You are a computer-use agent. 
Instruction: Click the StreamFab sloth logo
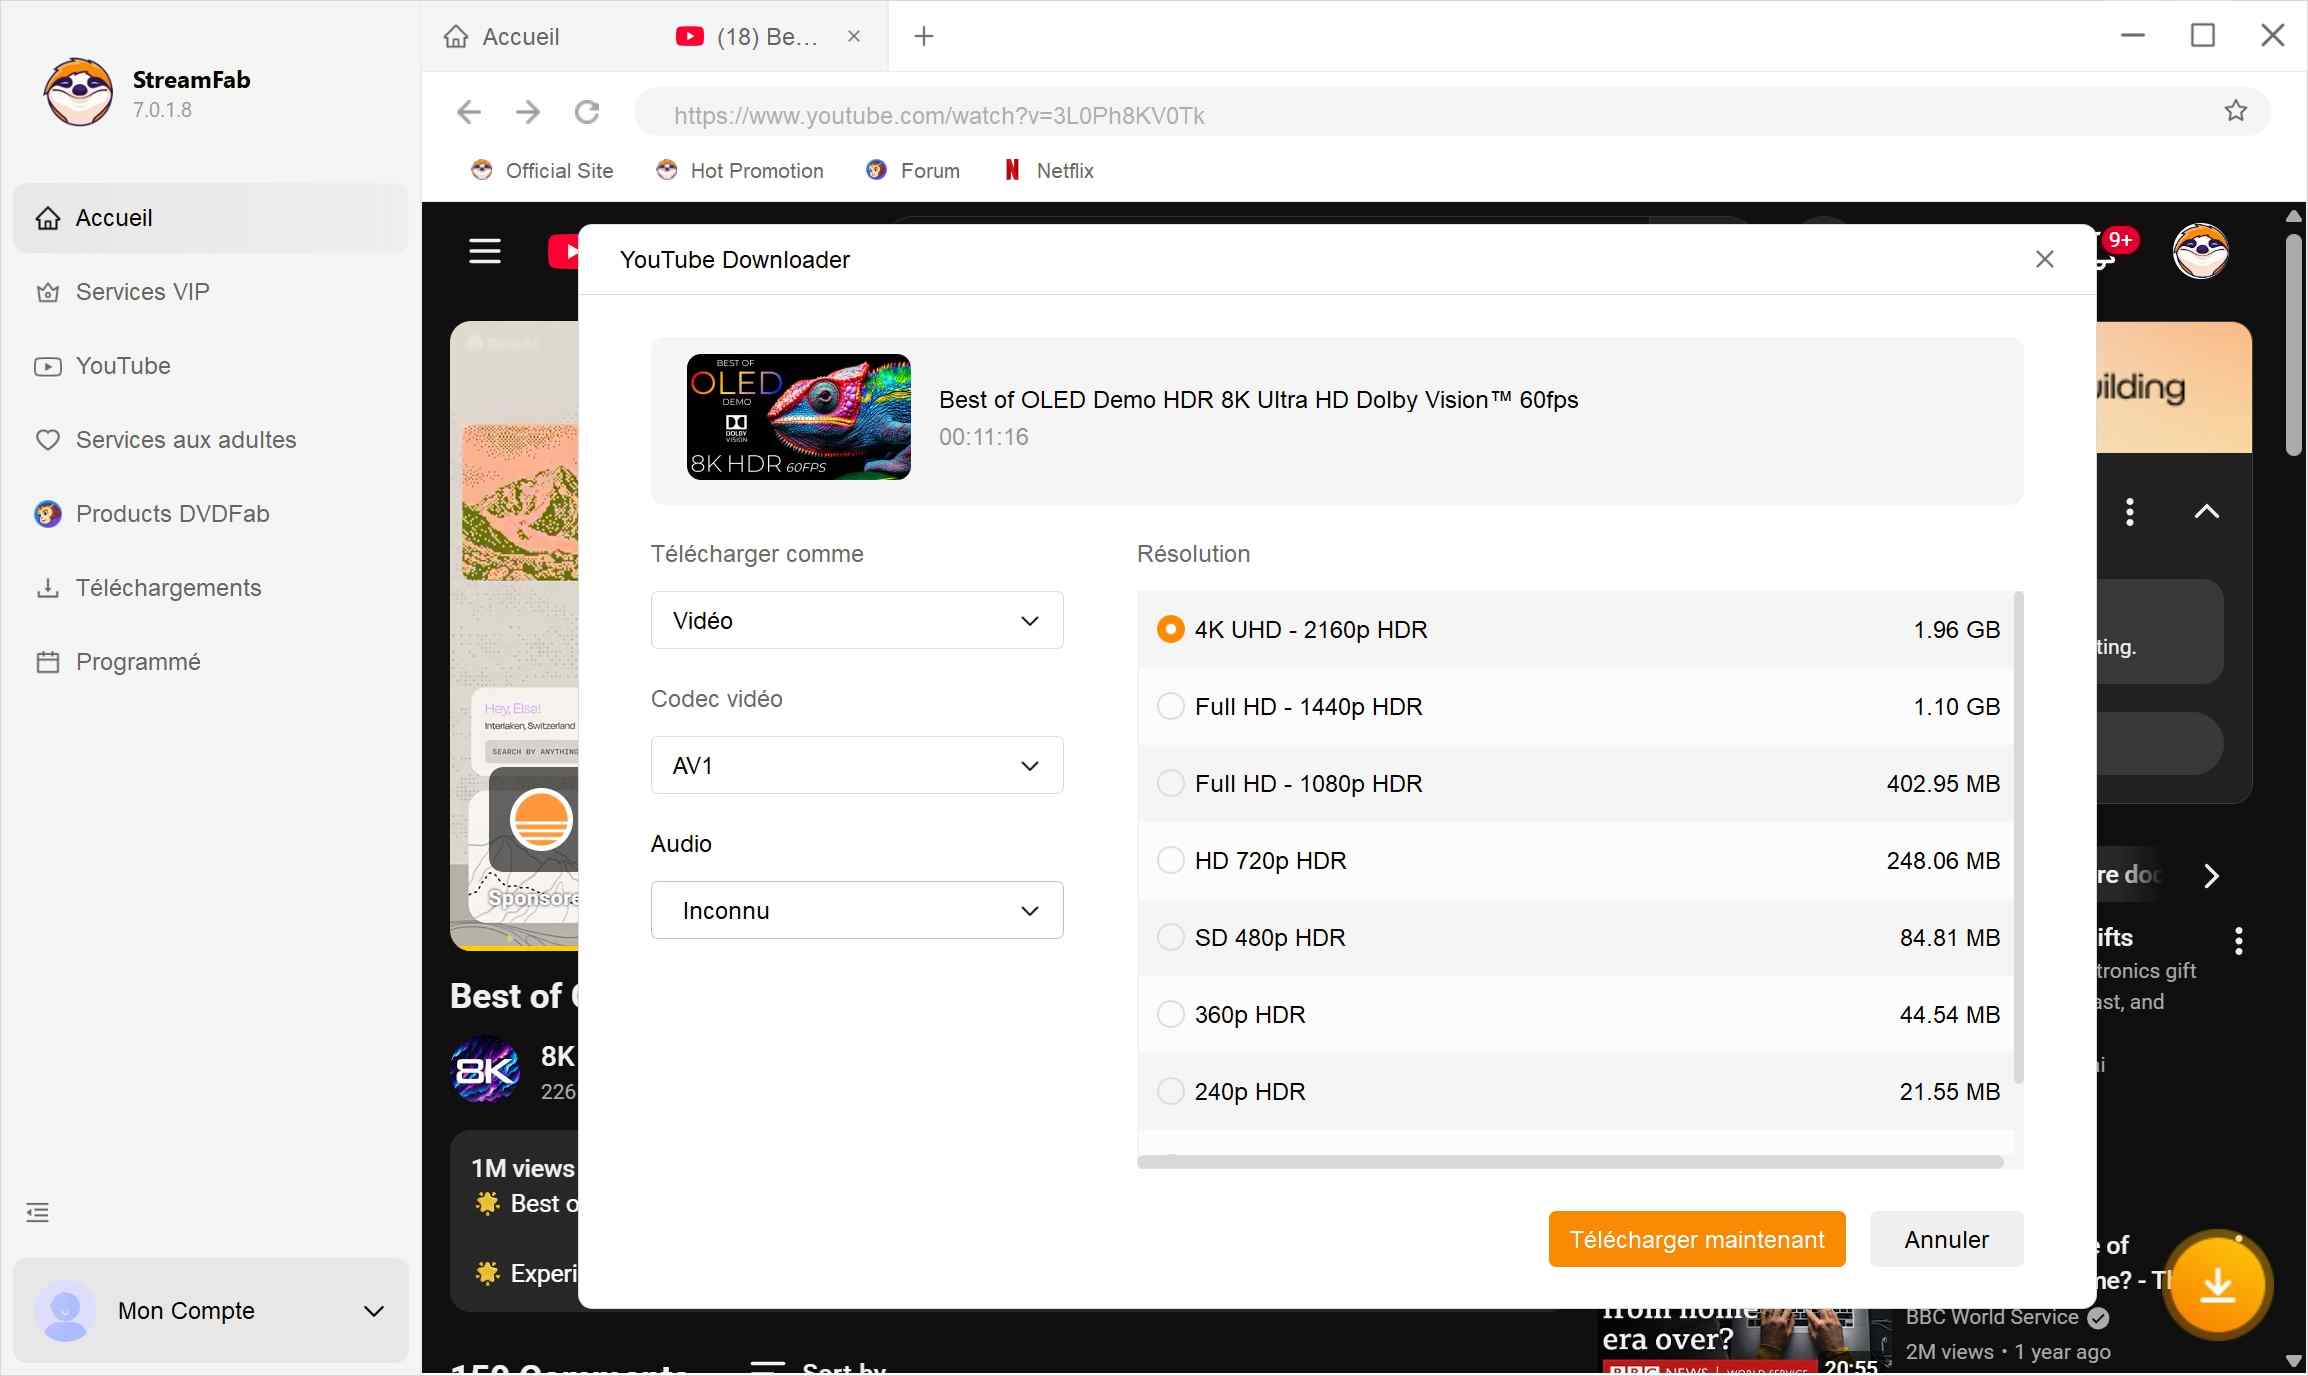point(77,92)
